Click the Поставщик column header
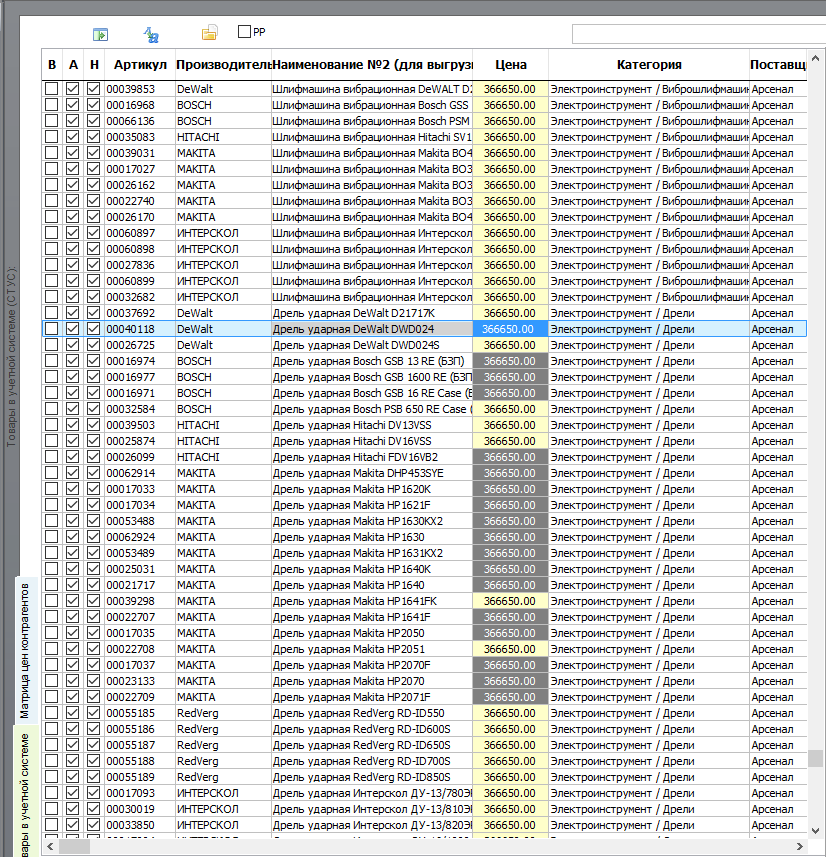Screen dimensions: 826x857 (778, 64)
